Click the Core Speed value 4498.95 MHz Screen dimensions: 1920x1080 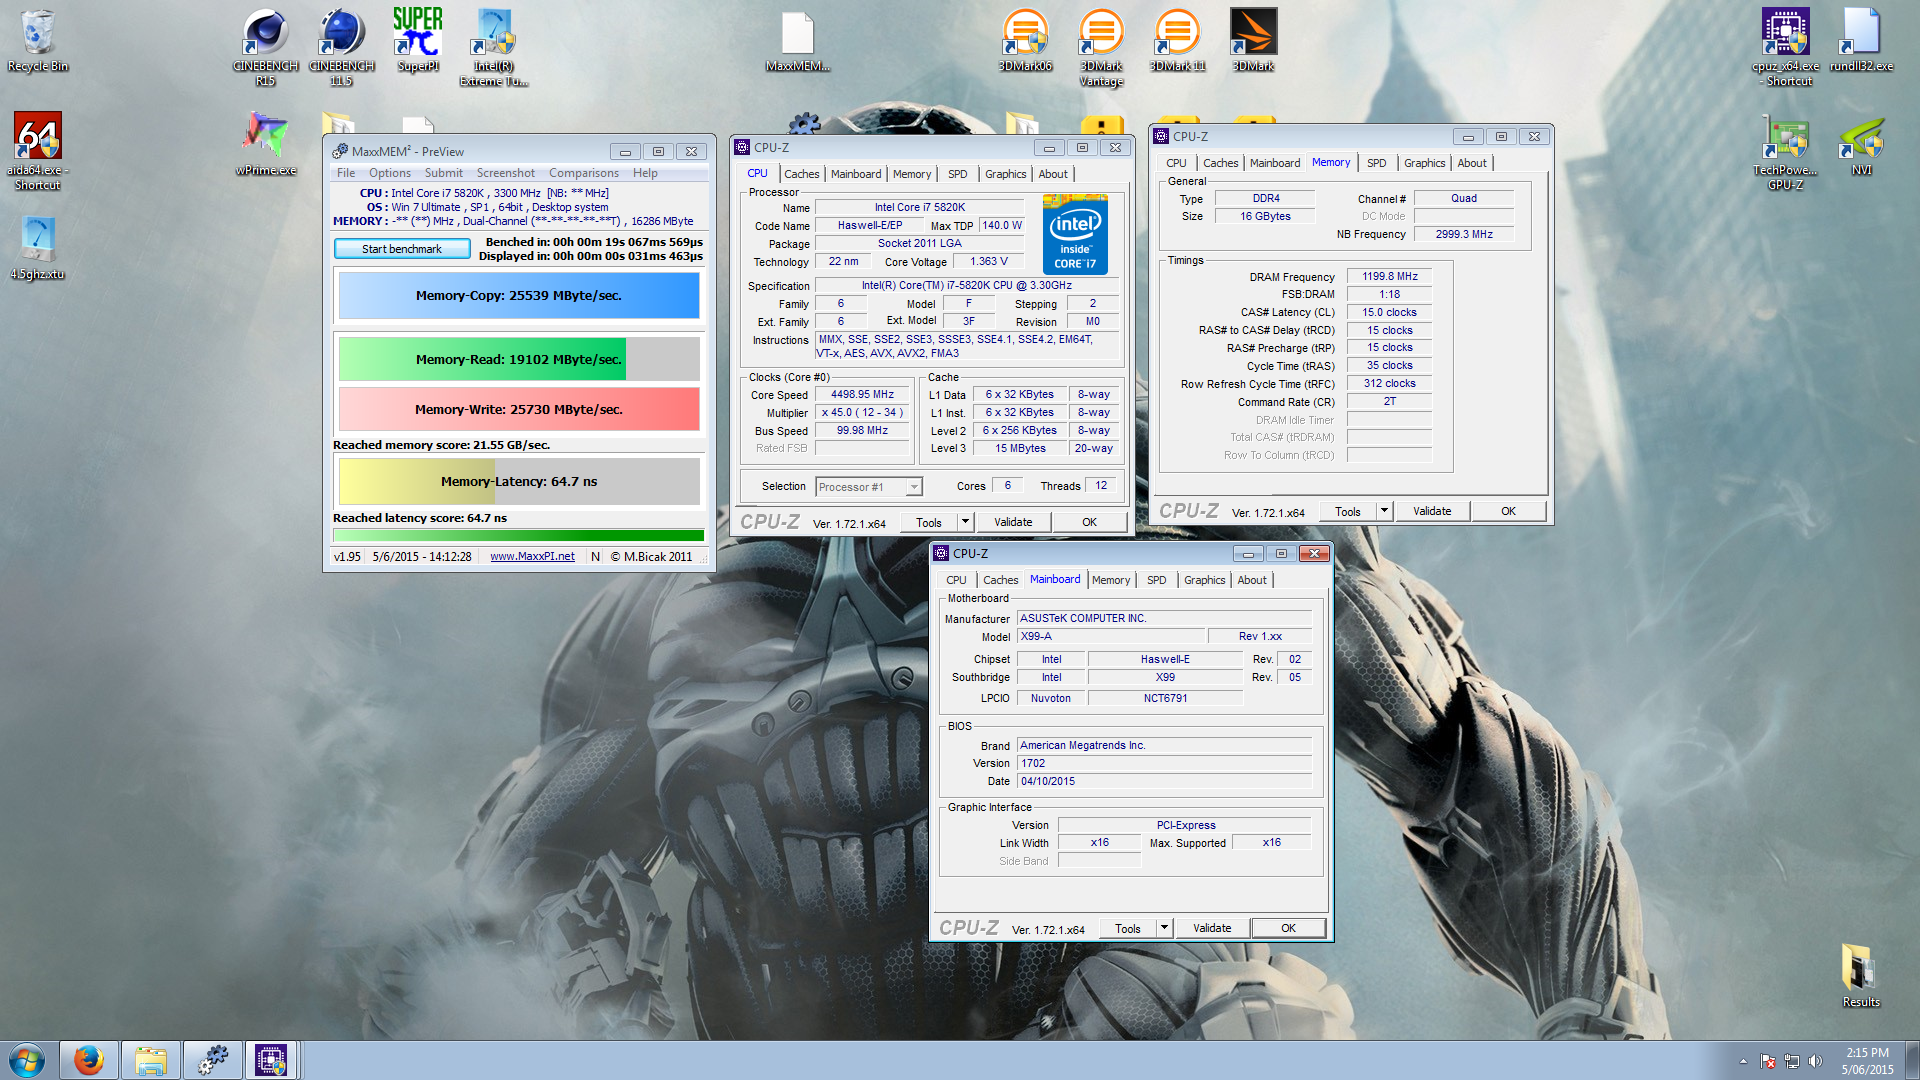863,395
